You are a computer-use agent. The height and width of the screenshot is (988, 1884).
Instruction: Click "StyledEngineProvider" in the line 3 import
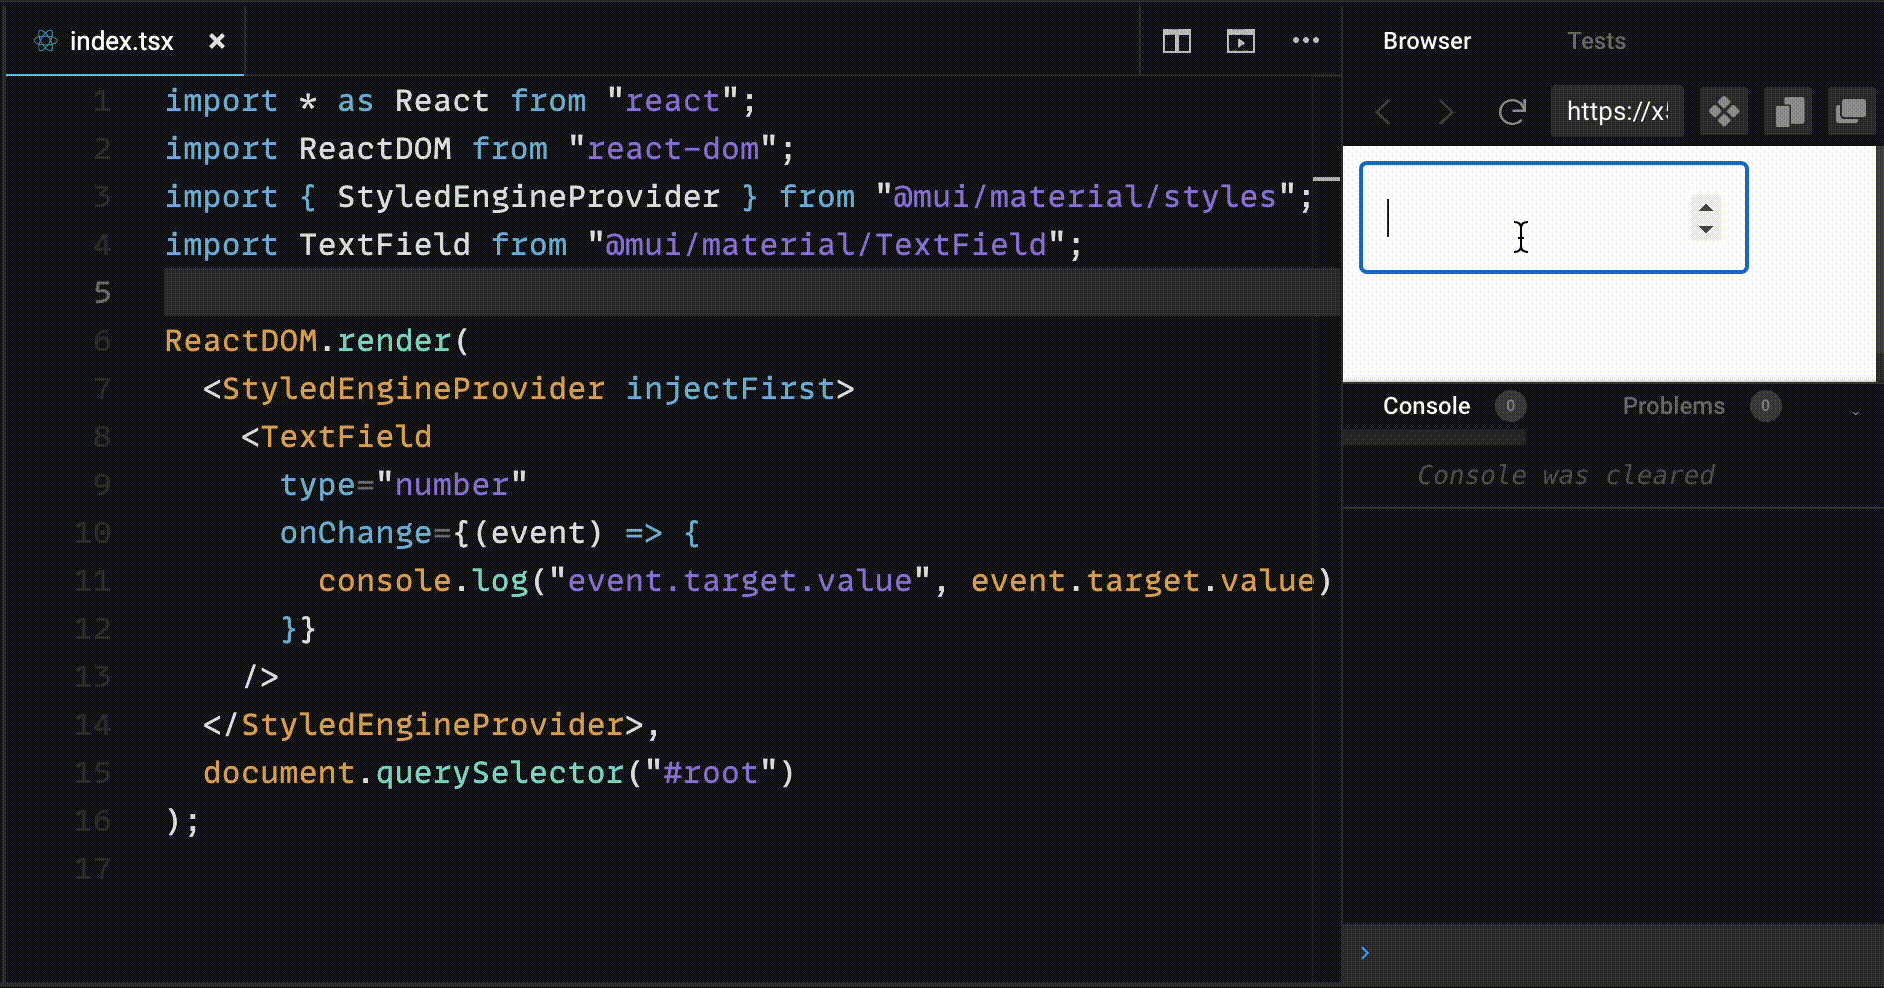point(528,196)
